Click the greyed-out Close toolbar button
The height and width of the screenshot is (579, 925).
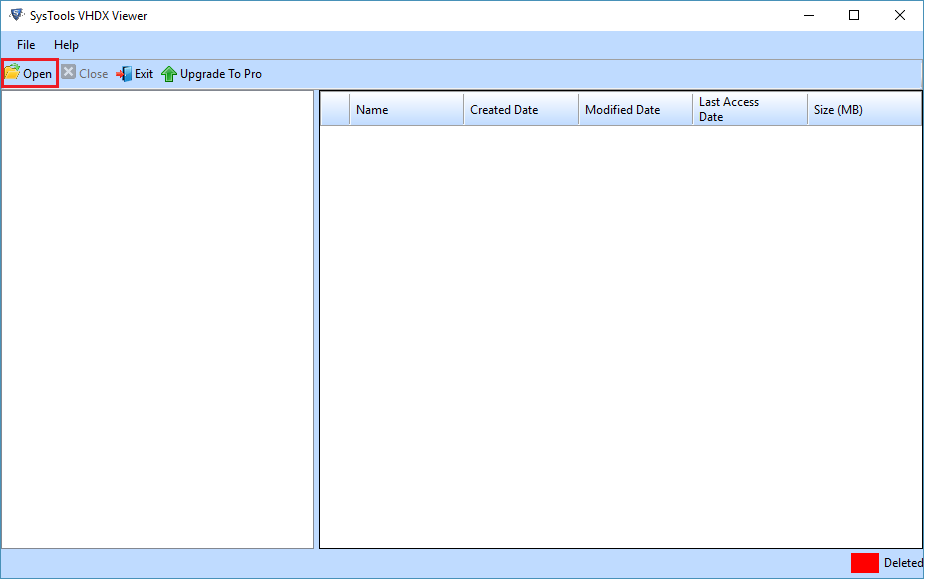[85, 73]
